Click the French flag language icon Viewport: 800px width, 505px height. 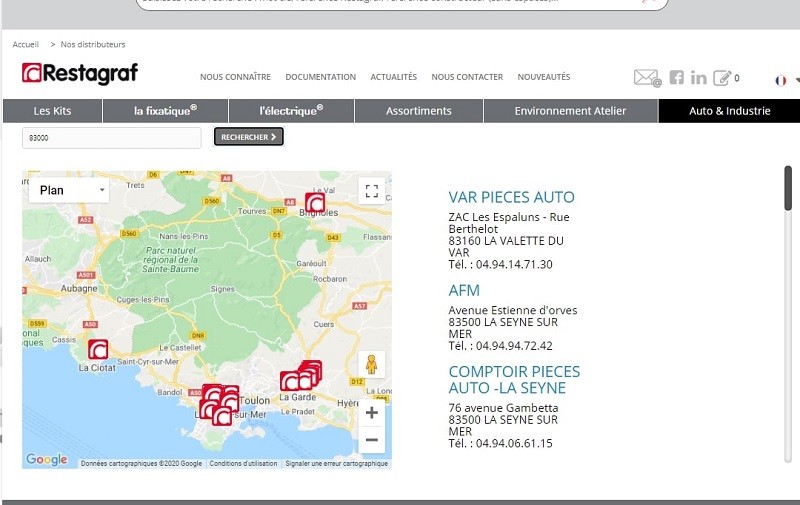[781, 81]
